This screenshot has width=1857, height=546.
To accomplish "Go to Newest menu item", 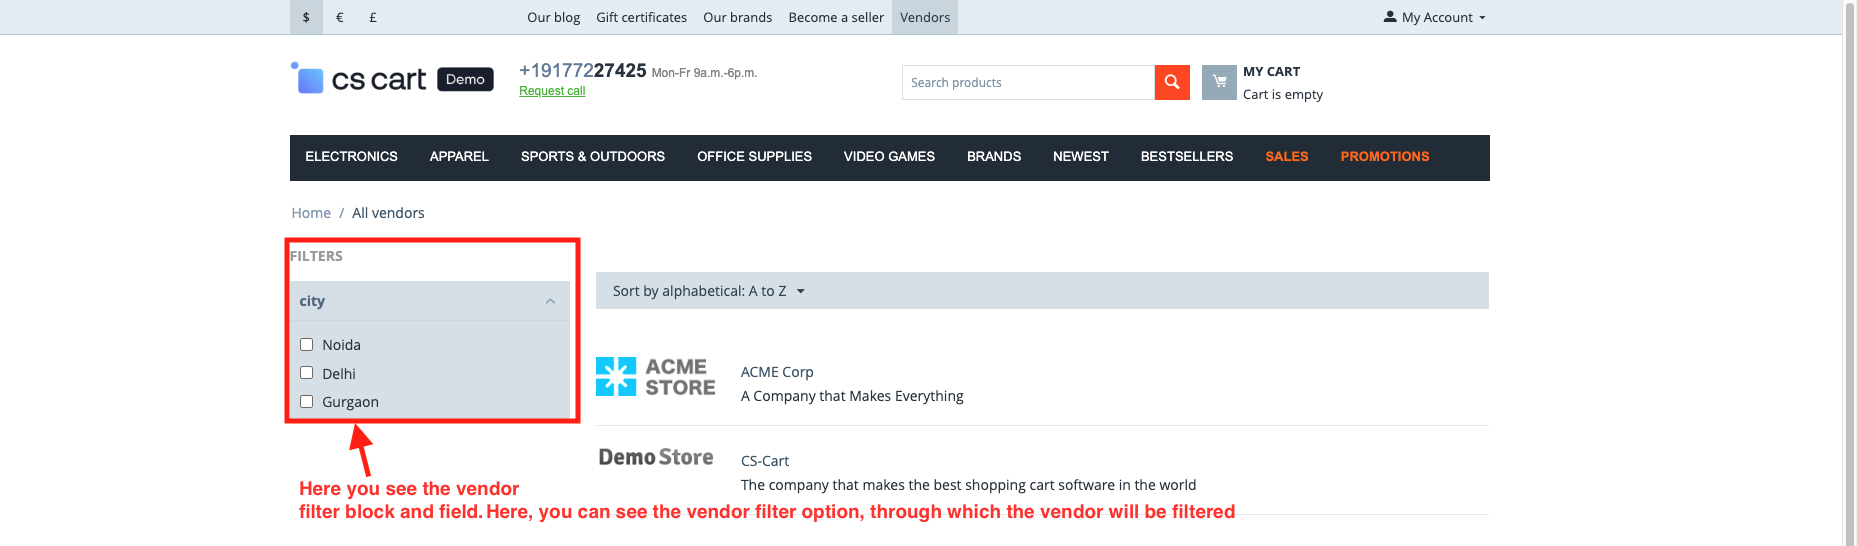I will point(1081,157).
